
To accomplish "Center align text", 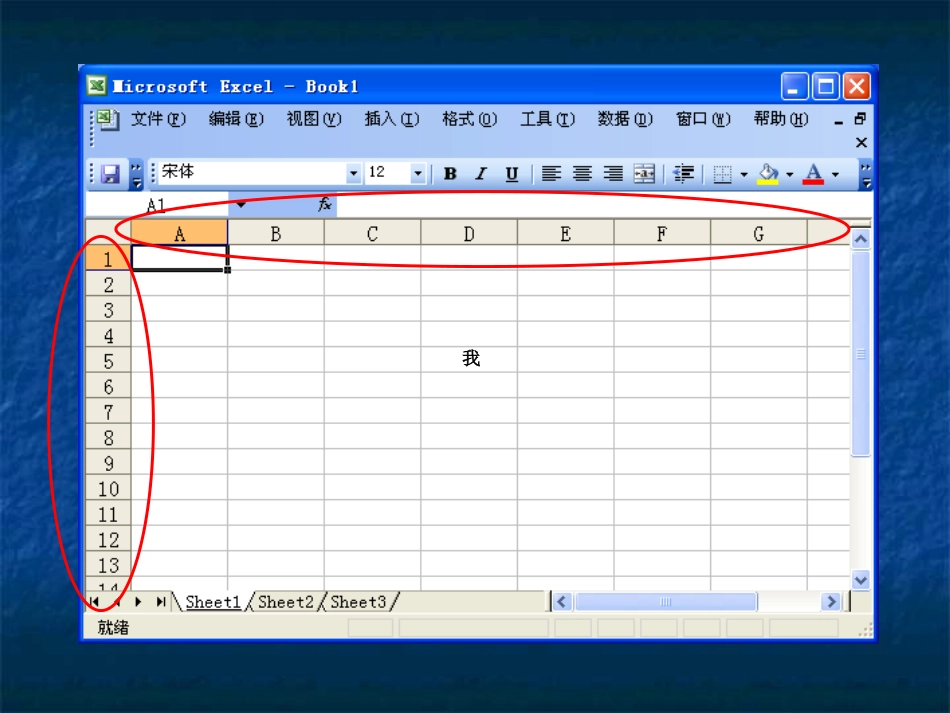I will tap(582, 174).
